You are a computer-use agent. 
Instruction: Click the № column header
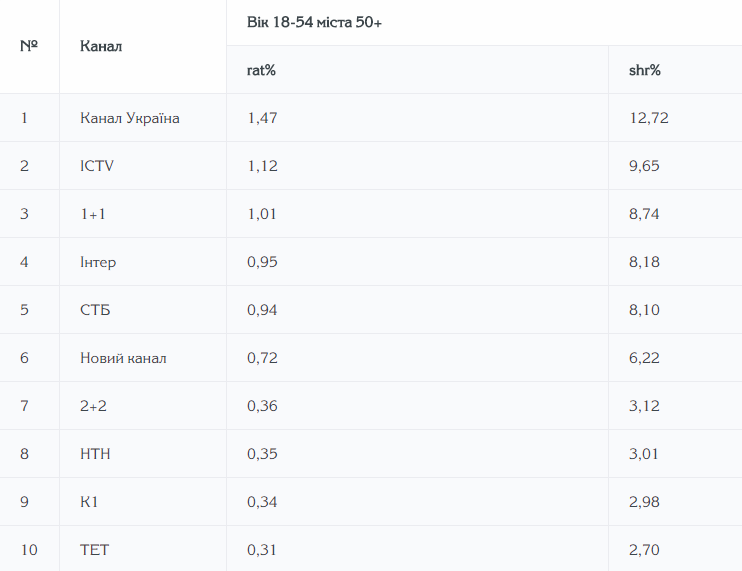coord(28,46)
